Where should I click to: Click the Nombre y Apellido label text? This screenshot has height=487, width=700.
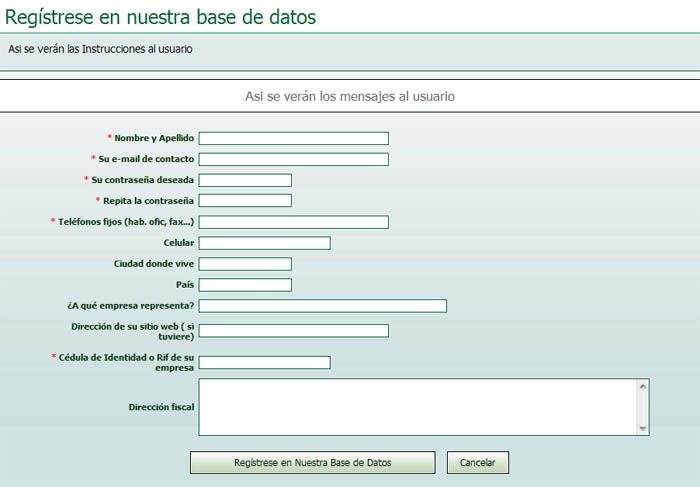tap(154, 138)
